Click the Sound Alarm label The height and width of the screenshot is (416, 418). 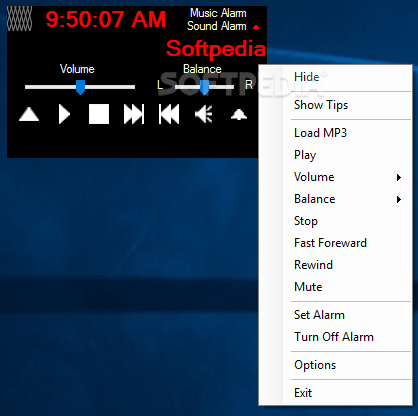click(x=217, y=26)
